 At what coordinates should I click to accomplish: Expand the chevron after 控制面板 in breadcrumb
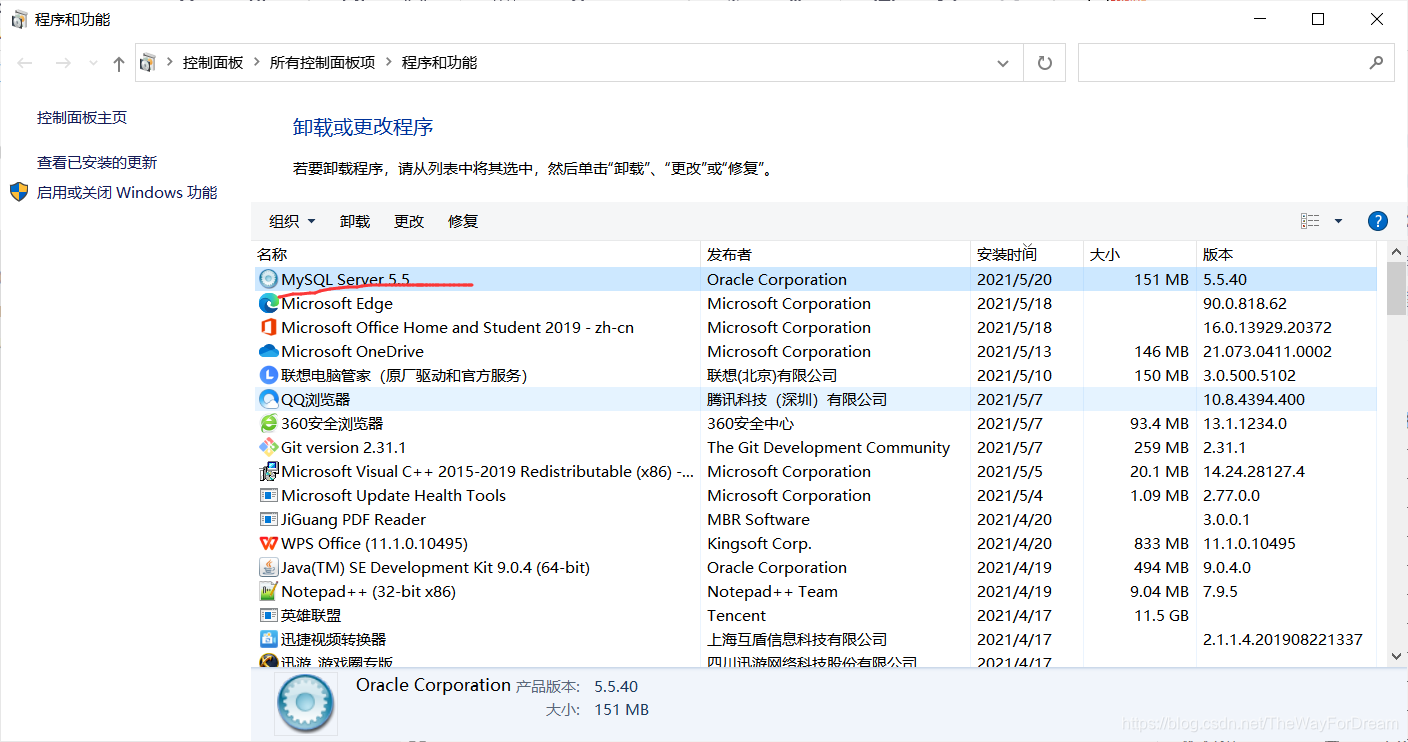(257, 63)
